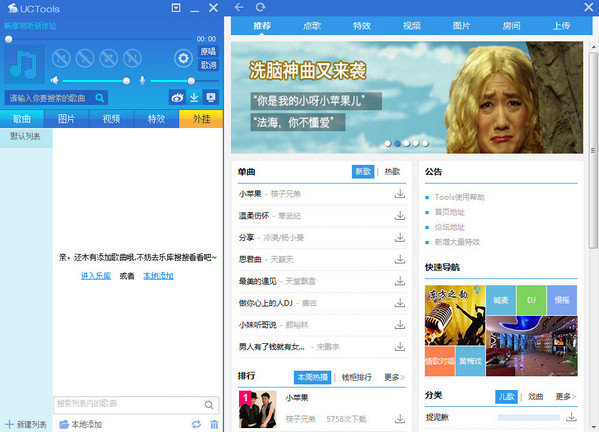
Task: Click the trash icon at playlist bottom
Action: click(x=214, y=424)
